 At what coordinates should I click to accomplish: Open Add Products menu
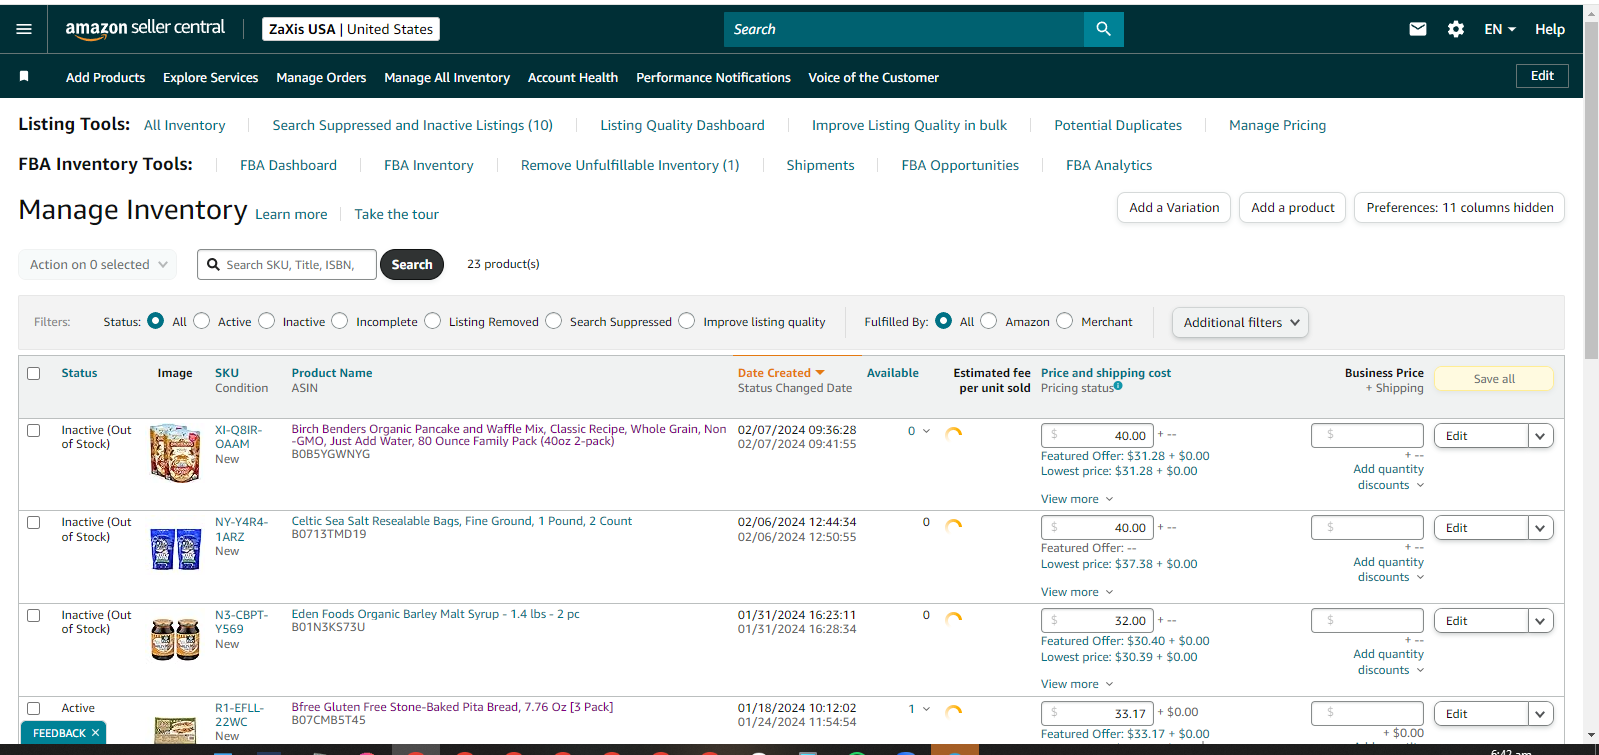pyautogui.click(x=105, y=77)
